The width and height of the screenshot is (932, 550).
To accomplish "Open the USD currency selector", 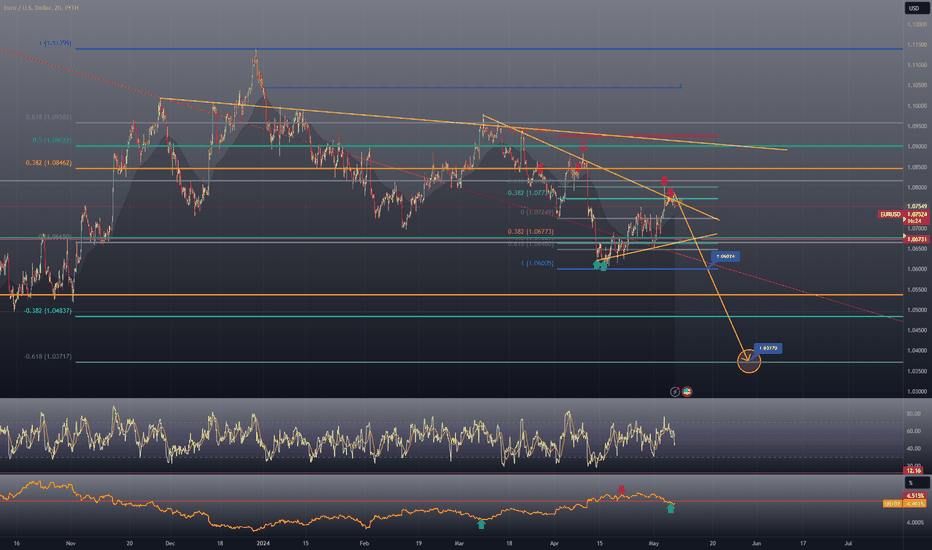I will tap(916, 8).
